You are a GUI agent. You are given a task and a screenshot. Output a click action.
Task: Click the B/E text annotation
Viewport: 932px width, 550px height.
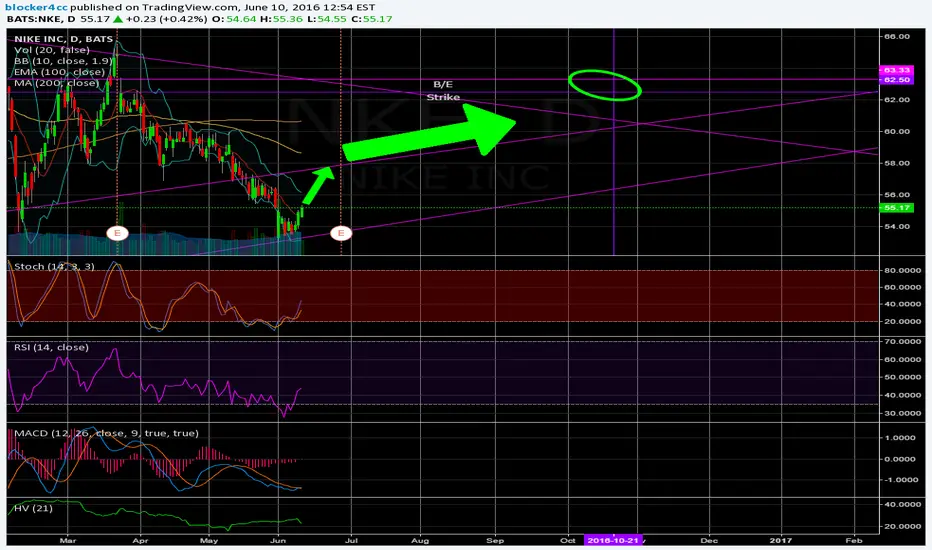click(x=443, y=84)
